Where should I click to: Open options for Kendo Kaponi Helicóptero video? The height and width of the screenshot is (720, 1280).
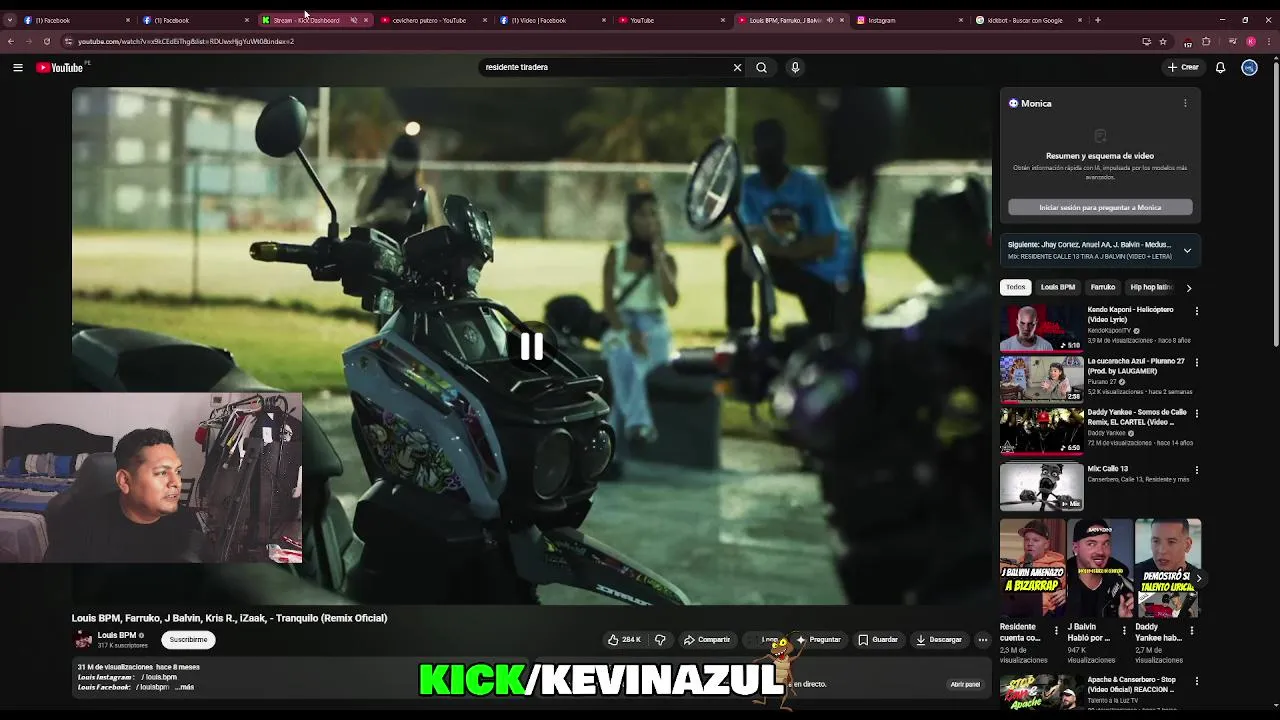pos(1196,311)
